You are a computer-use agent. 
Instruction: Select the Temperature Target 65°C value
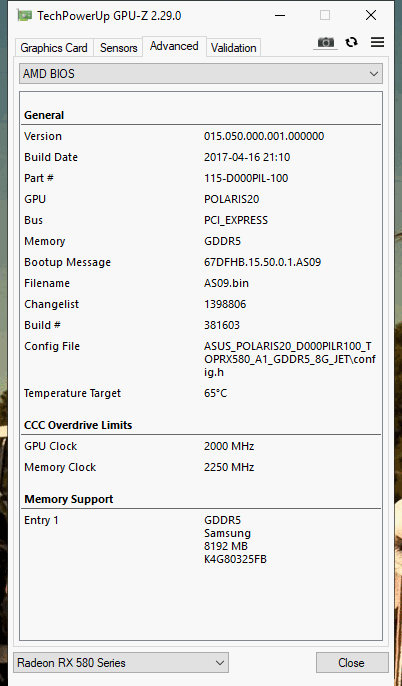(215, 393)
